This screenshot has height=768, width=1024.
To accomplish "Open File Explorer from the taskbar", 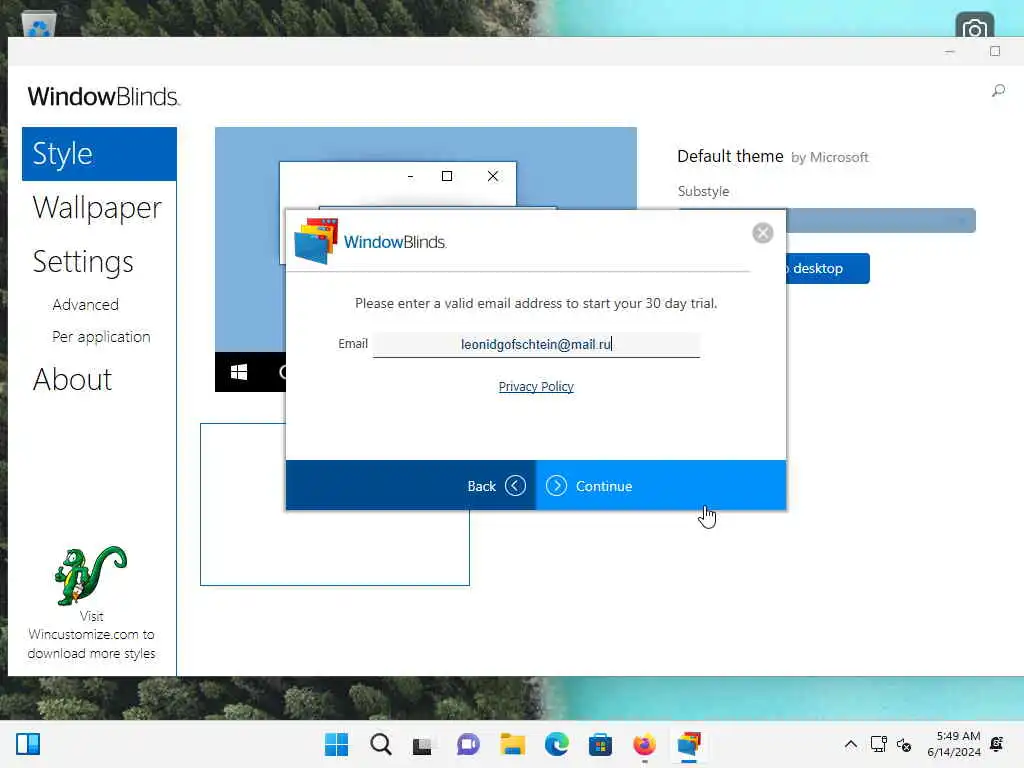I will 513,744.
